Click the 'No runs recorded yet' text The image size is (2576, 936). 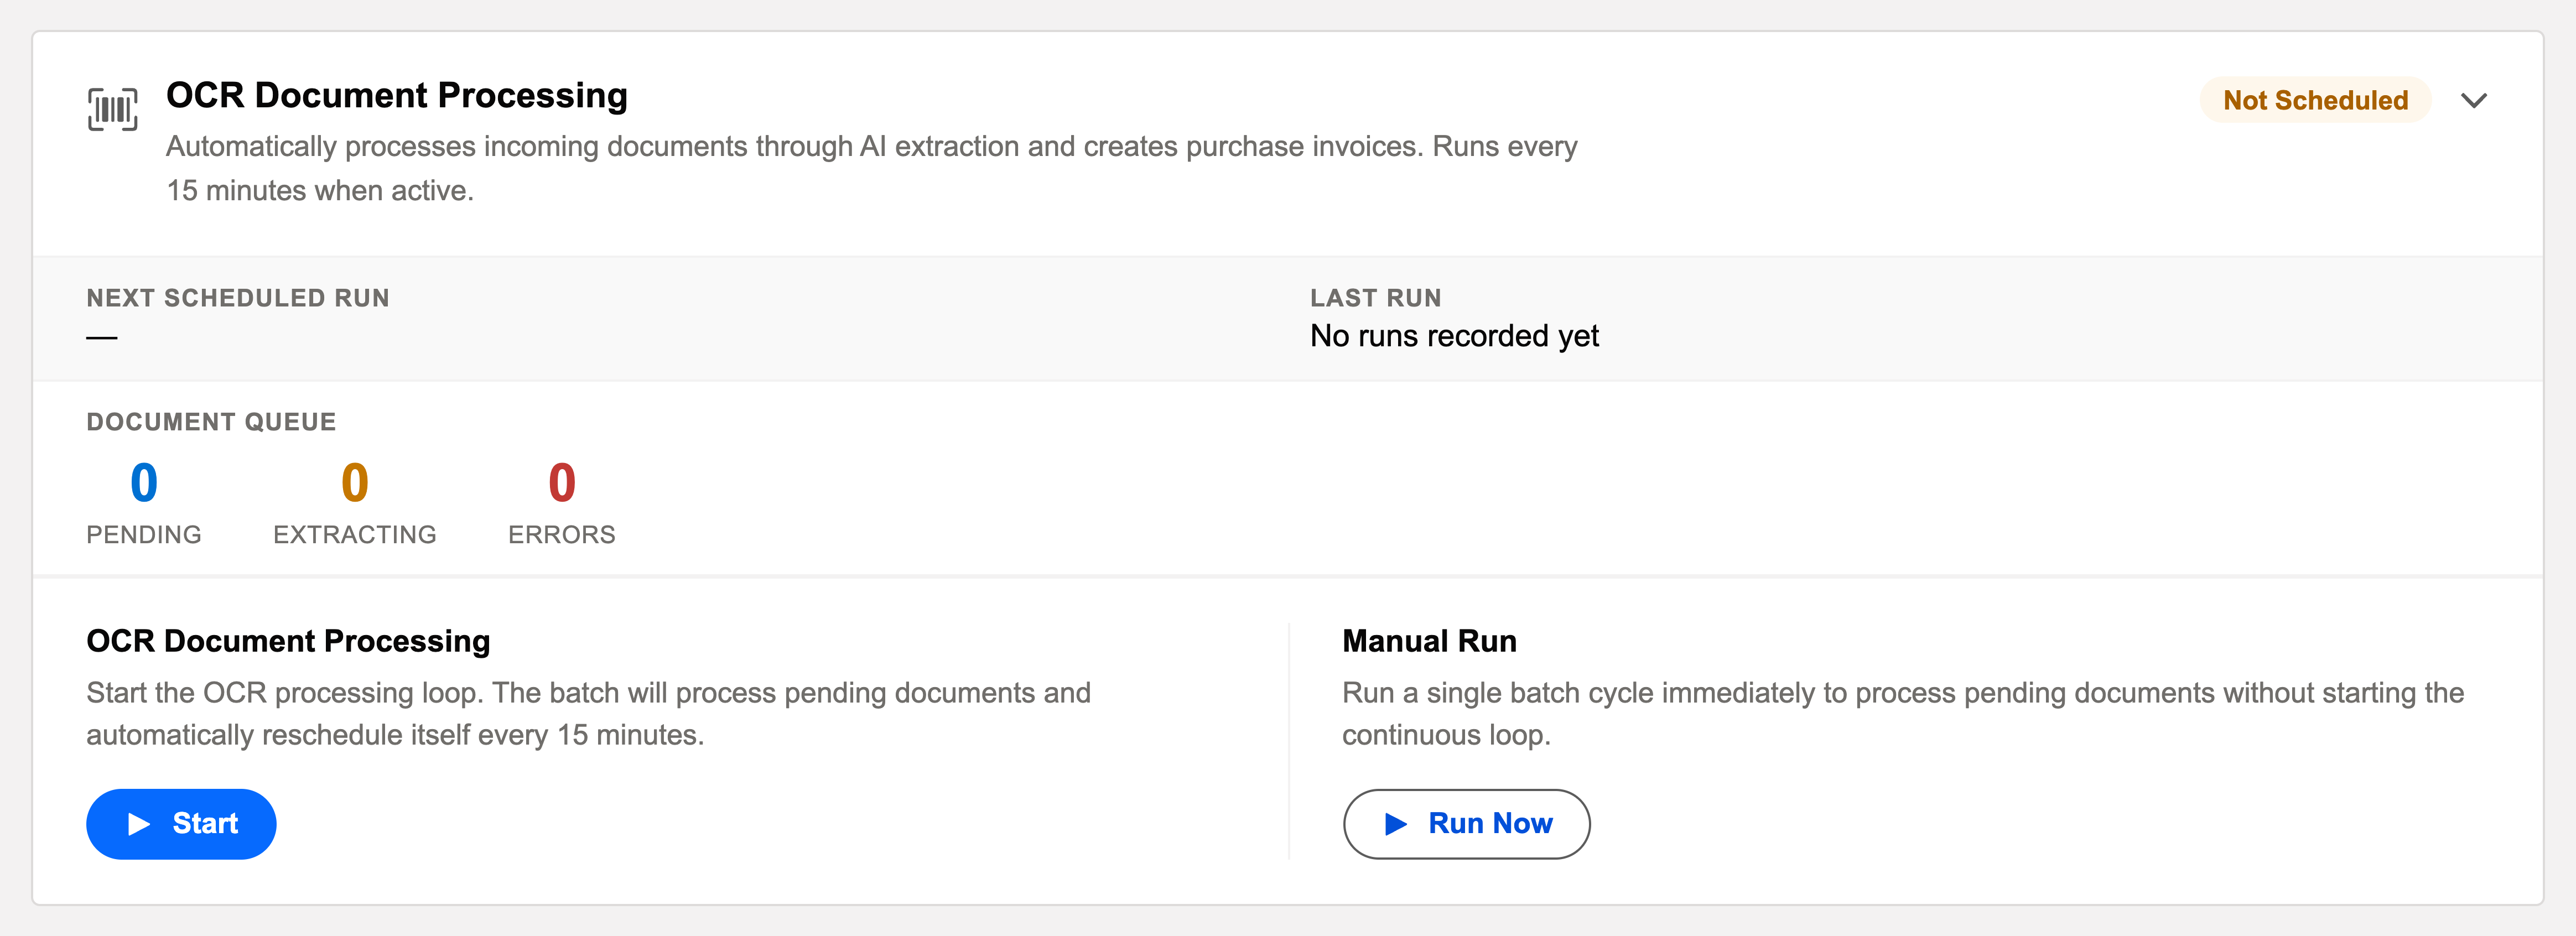click(x=1454, y=336)
